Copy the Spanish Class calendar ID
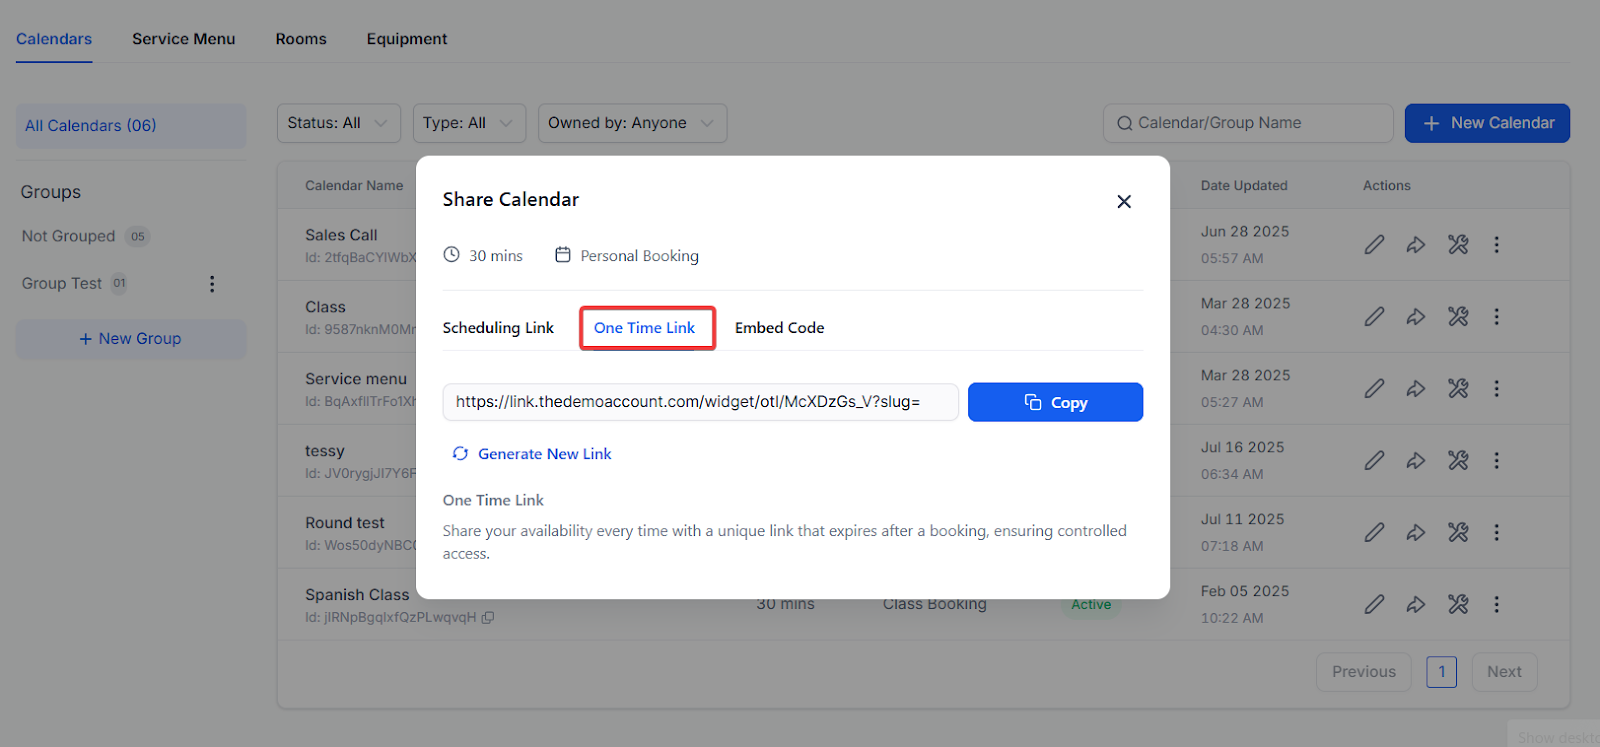Viewport: 1600px width, 747px height. pyautogui.click(x=488, y=618)
